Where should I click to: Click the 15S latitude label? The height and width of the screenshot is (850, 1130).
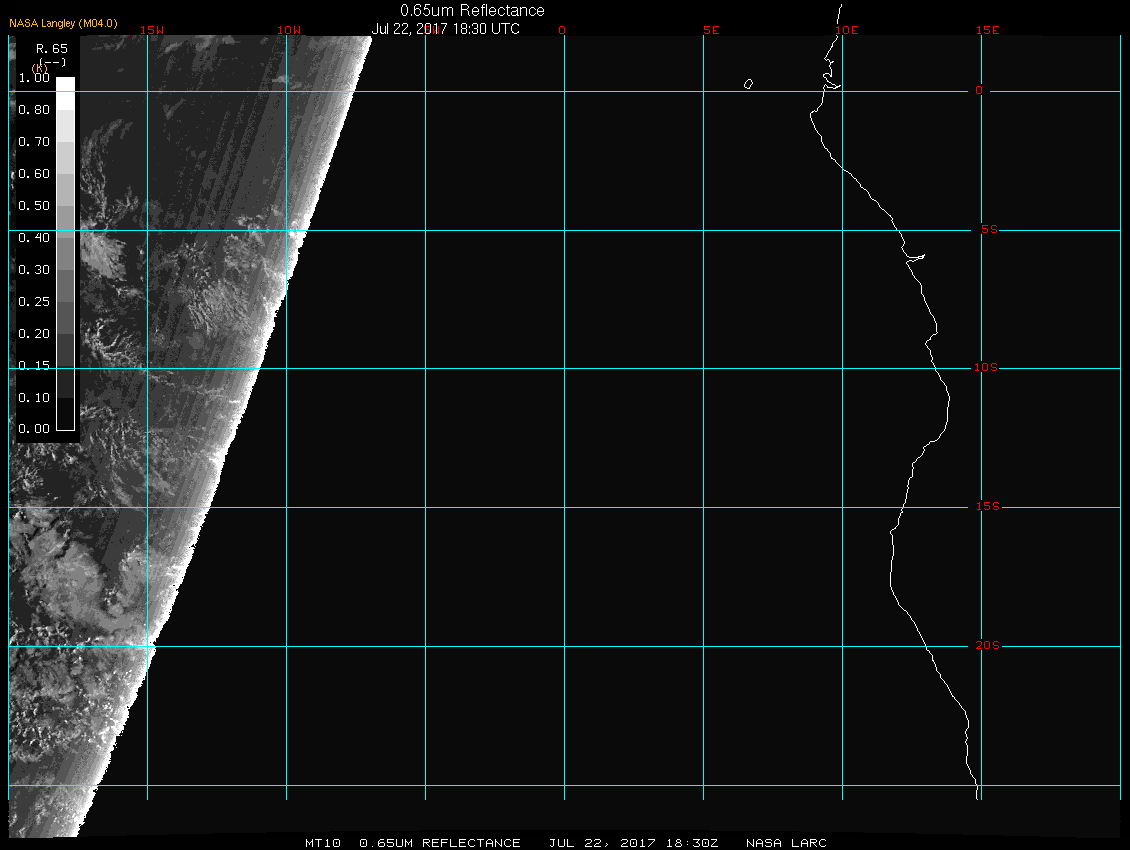tap(986, 507)
